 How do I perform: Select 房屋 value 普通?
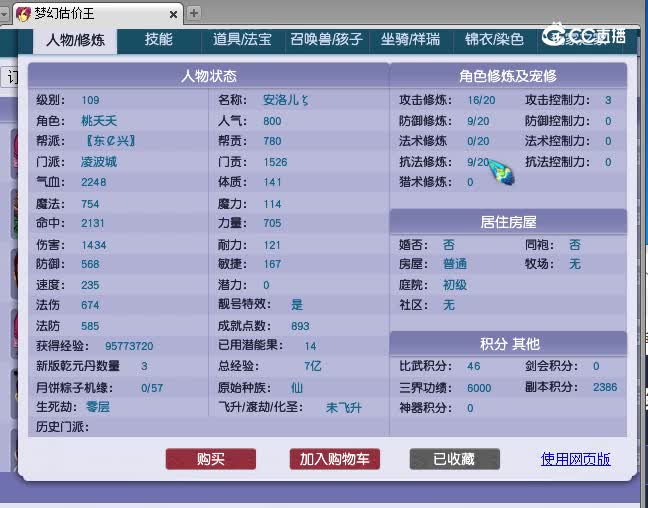pos(455,264)
